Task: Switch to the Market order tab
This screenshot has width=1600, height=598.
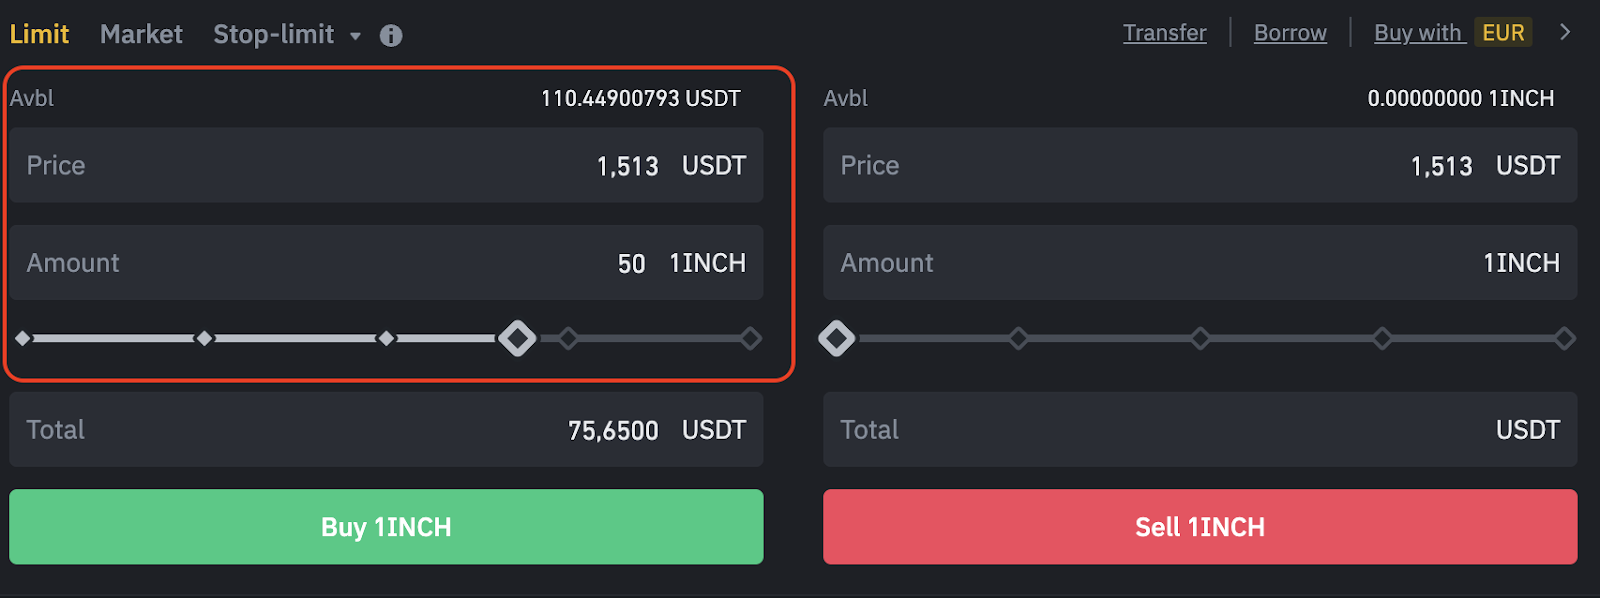Action: 141,34
